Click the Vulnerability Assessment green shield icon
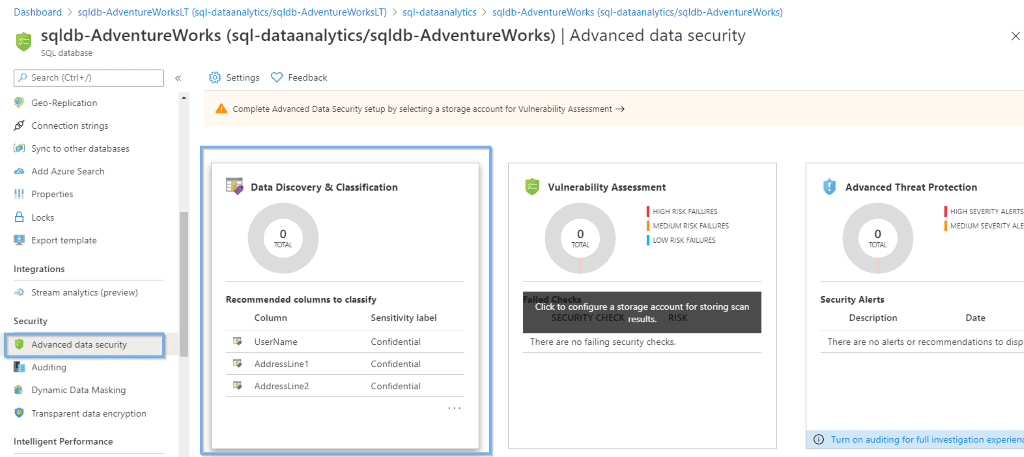This screenshot has height=457, width=1024. 532,187
